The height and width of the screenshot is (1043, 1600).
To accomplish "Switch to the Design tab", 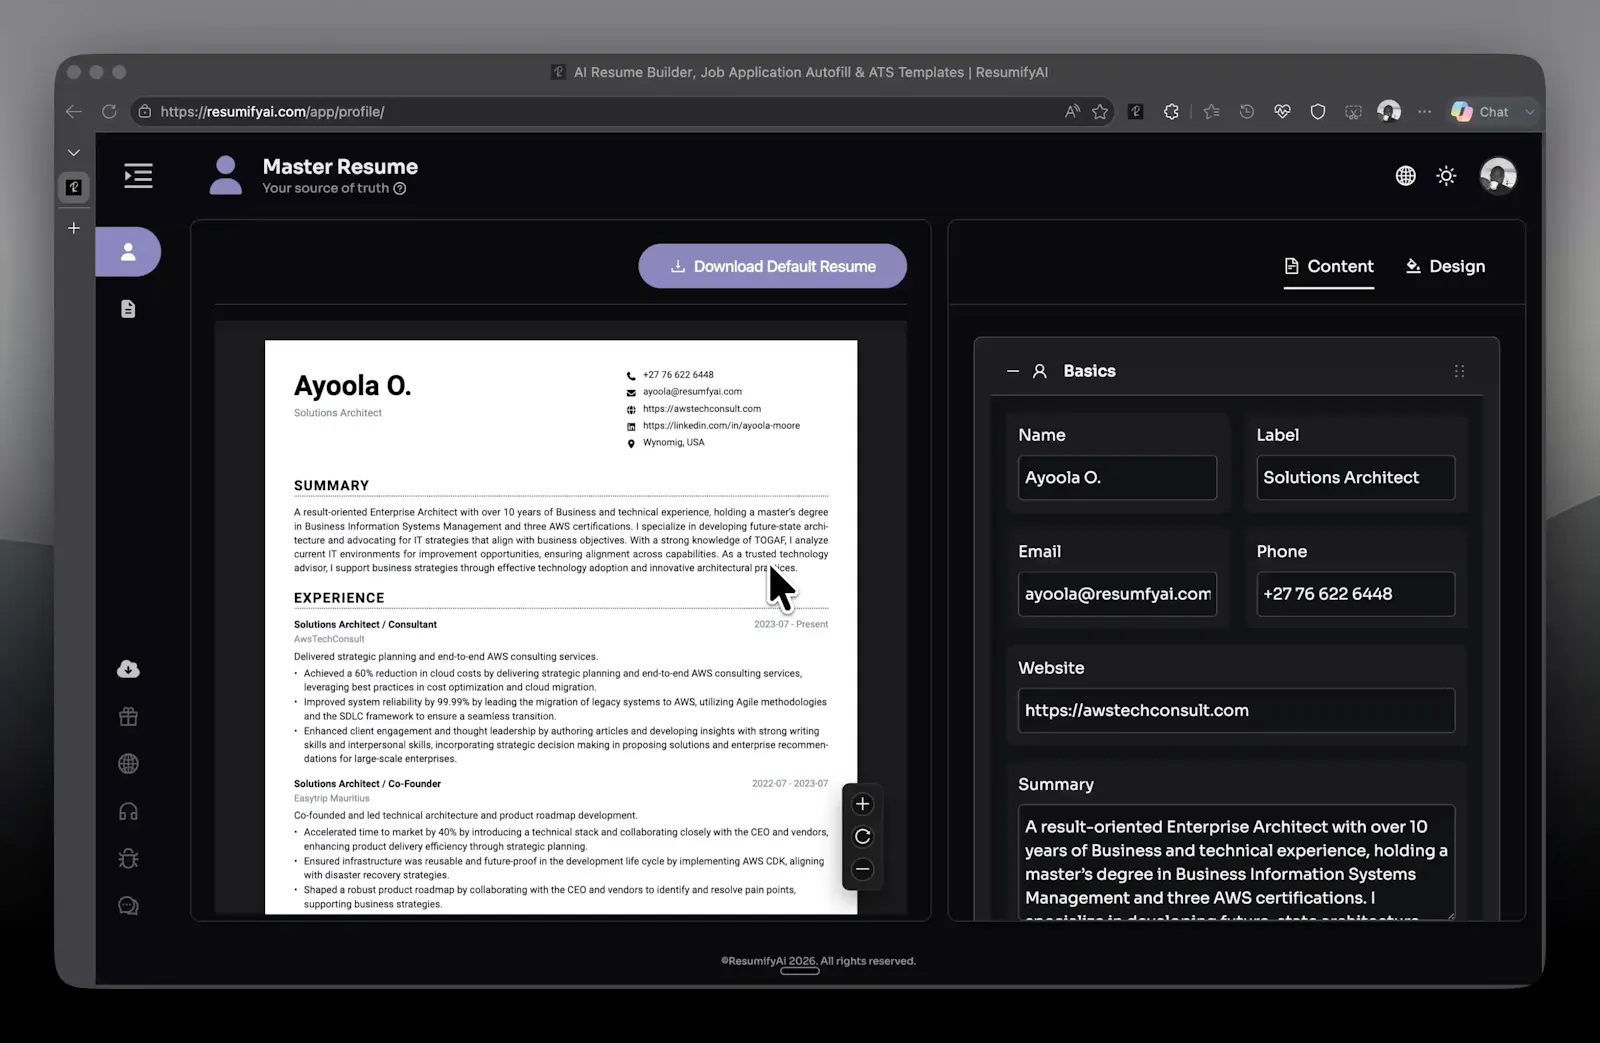I will coord(1445,266).
